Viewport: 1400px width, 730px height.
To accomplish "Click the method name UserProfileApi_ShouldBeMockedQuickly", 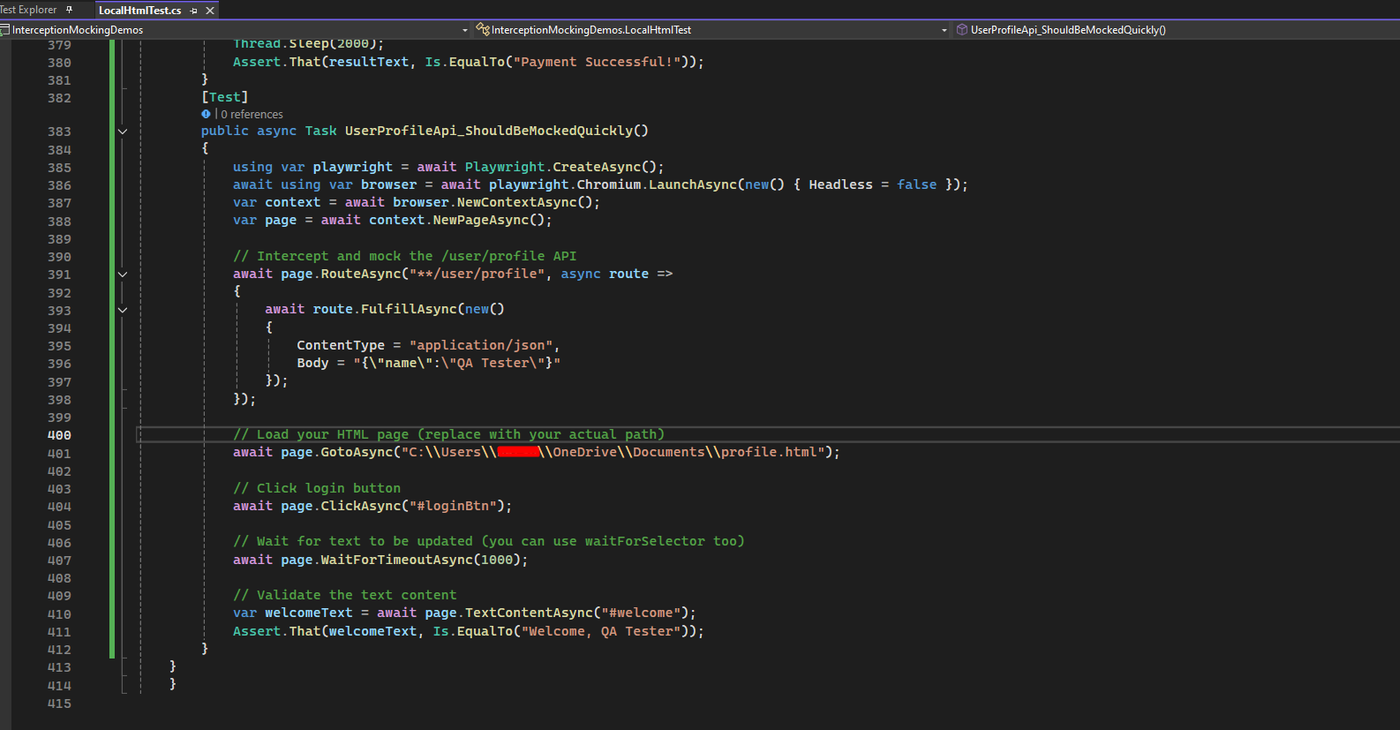I will pos(489,131).
